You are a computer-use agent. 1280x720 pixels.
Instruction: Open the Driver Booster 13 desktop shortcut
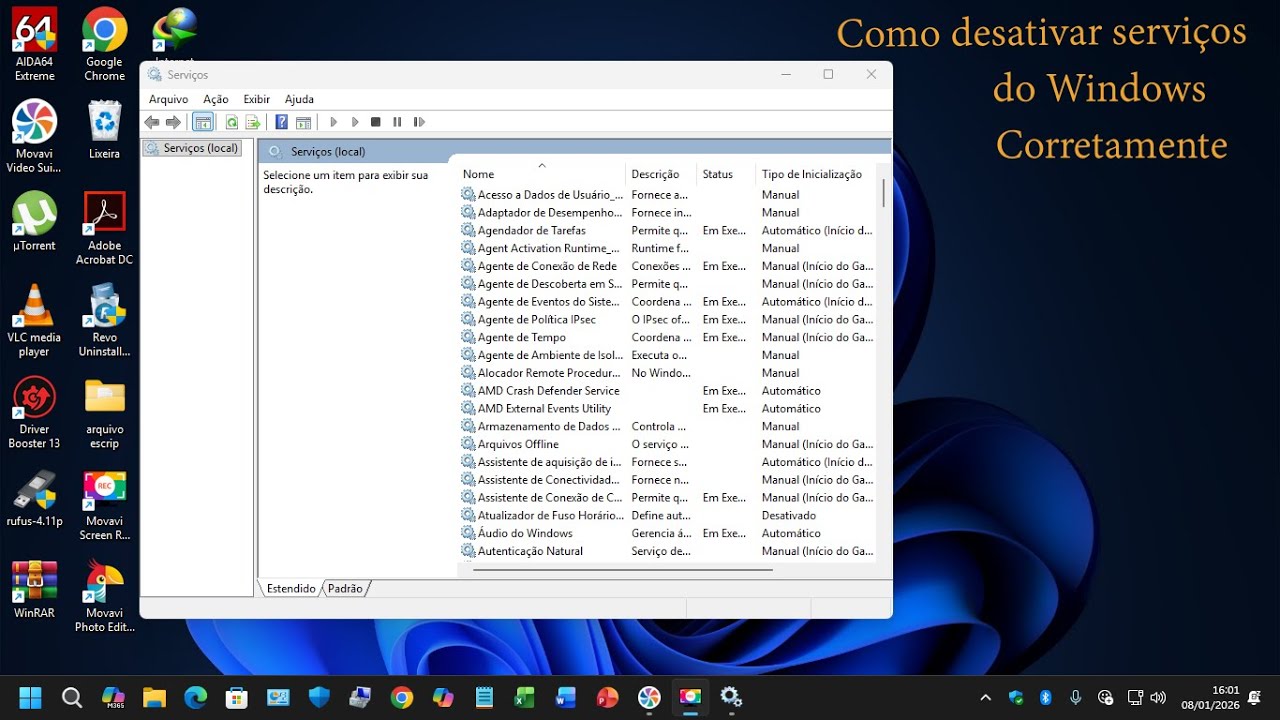[x=35, y=413]
